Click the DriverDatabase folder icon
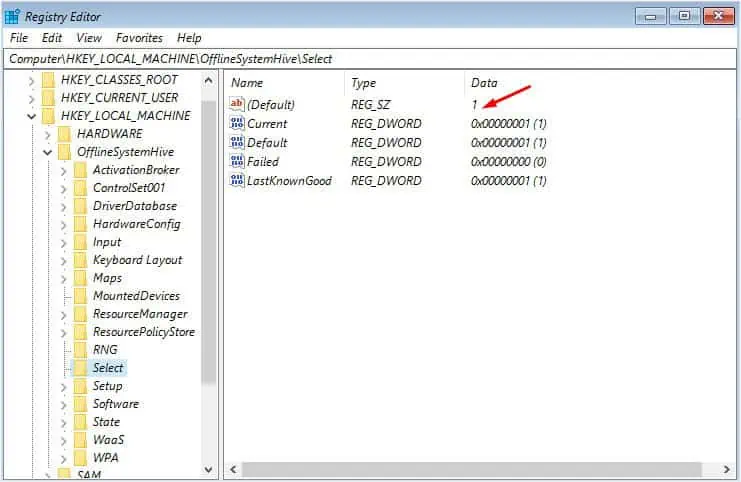This screenshot has height=482, width=741. coord(80,206)
